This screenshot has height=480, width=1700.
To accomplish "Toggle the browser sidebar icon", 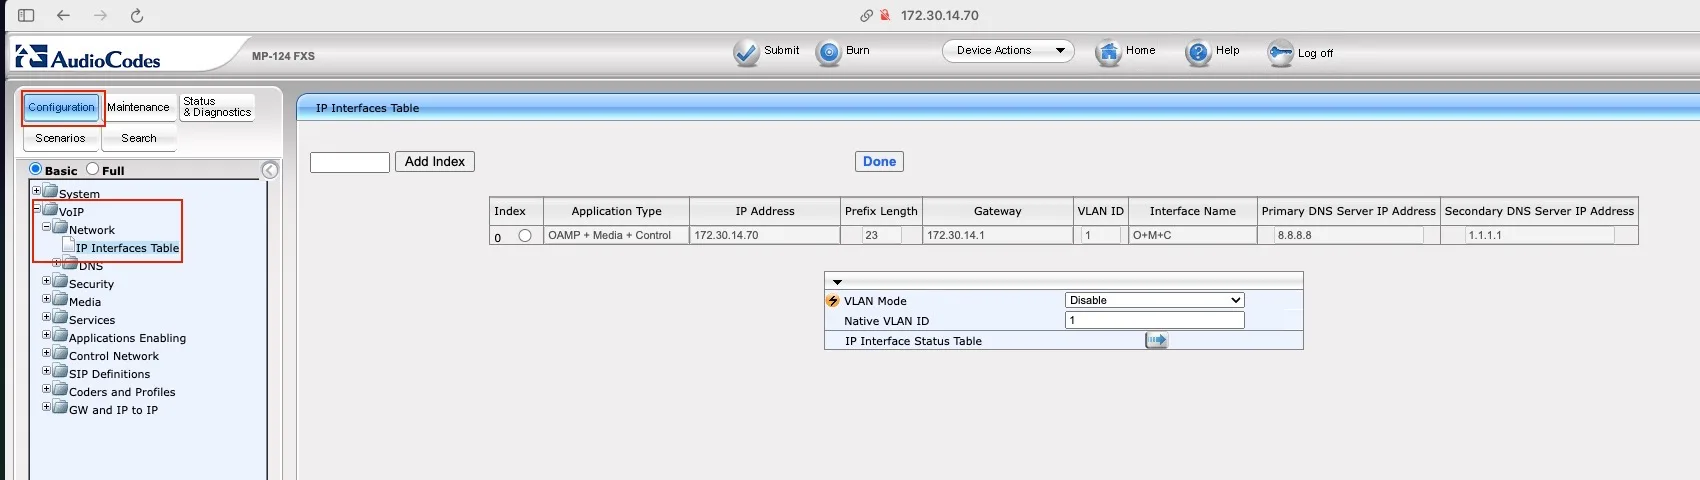I will (26, 15).
